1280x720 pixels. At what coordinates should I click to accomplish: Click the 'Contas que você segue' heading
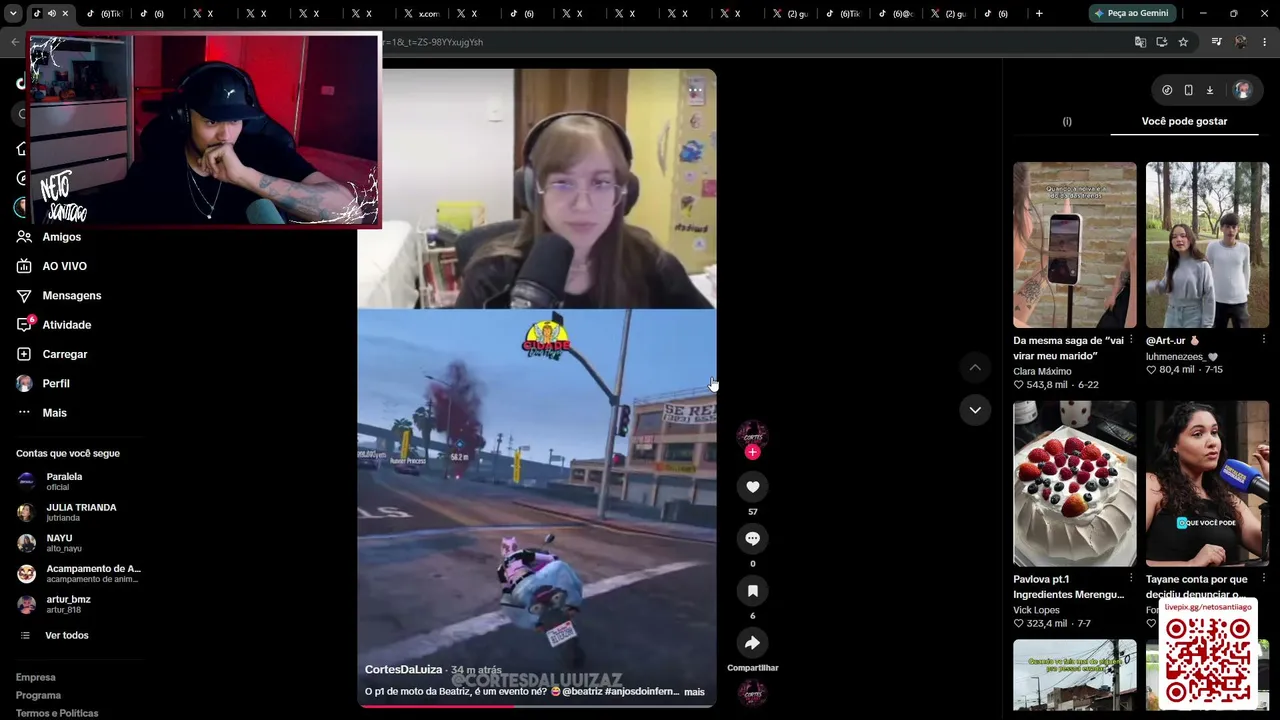point(68,453)
